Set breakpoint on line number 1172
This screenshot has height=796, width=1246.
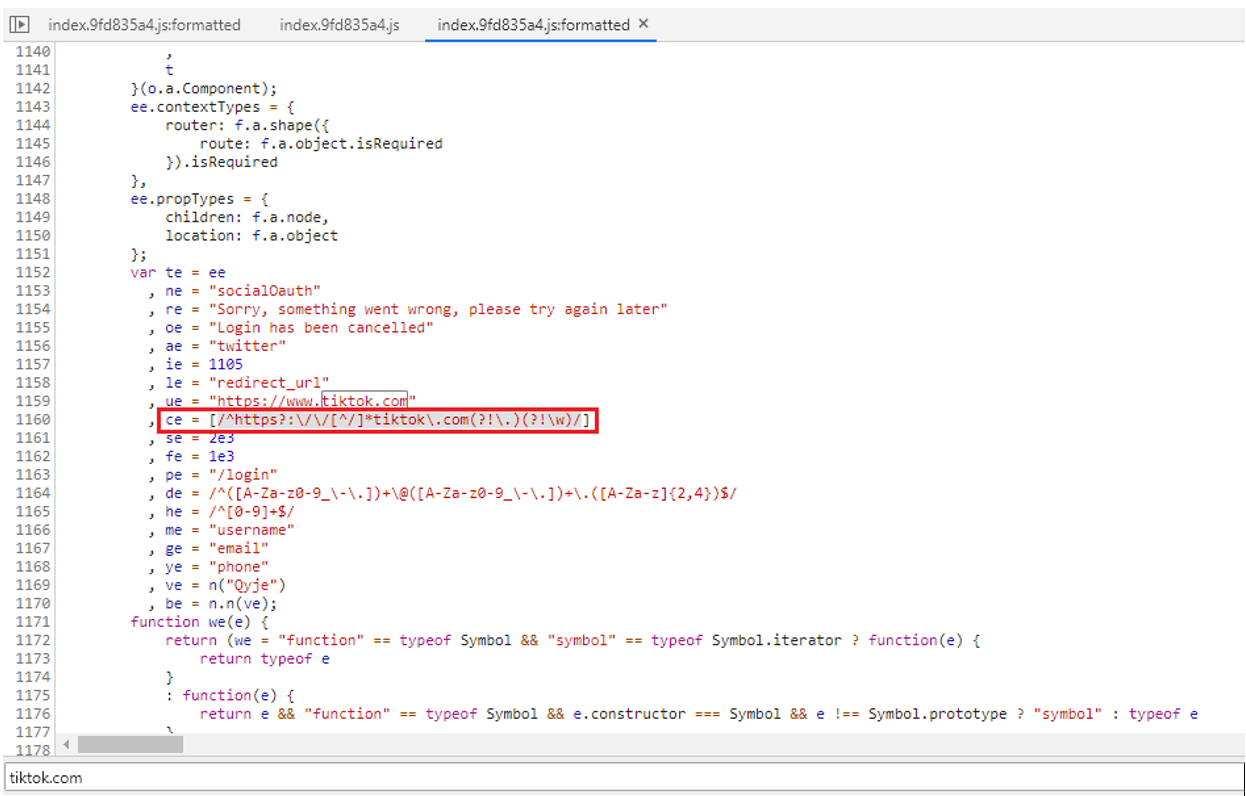(x=33, y=640)
